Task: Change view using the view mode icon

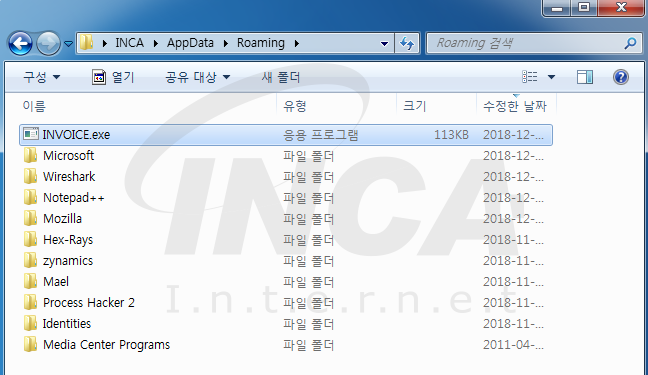Action: [x=530, y=77]
